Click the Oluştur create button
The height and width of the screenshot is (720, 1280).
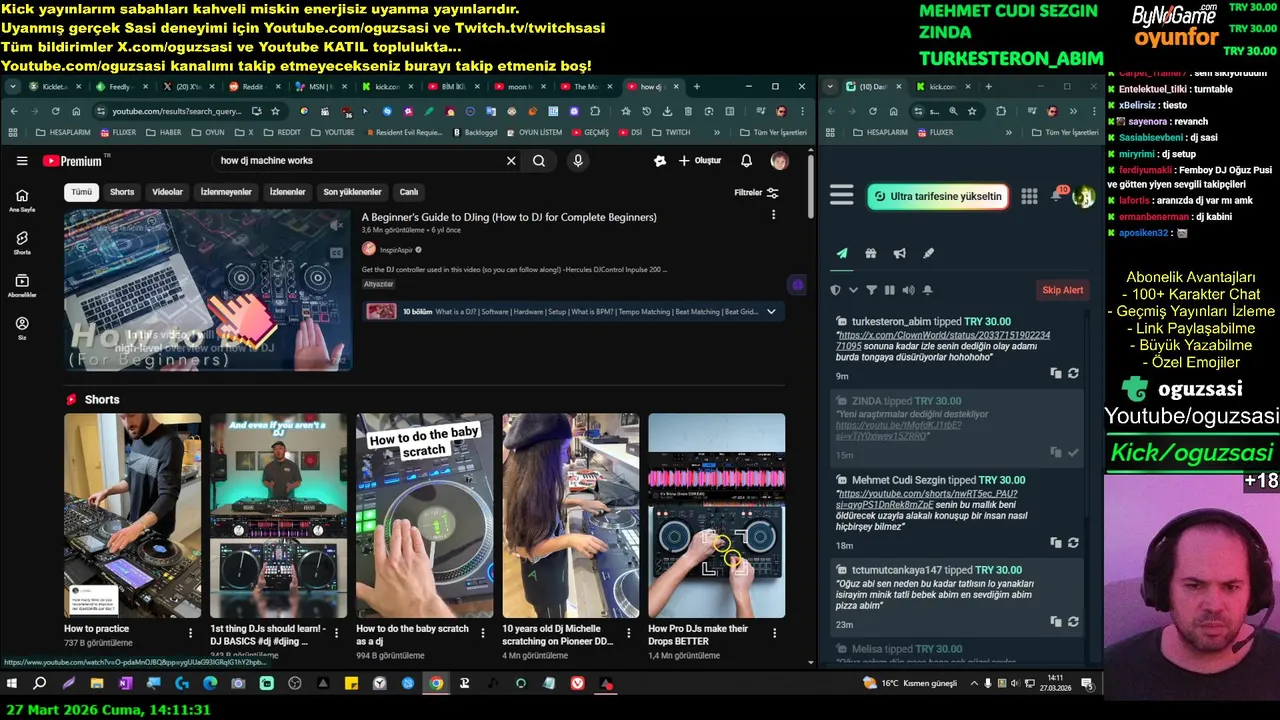point(699,161)
